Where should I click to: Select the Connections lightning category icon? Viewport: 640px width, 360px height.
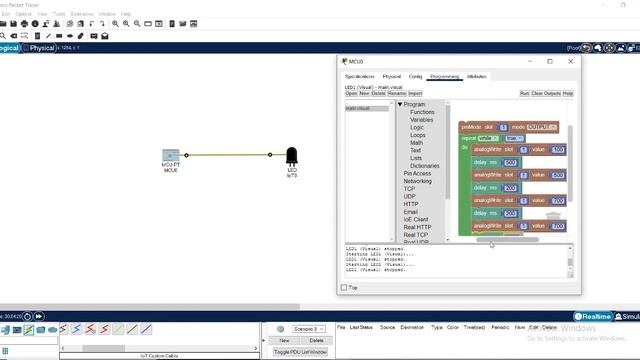point(29,329)
